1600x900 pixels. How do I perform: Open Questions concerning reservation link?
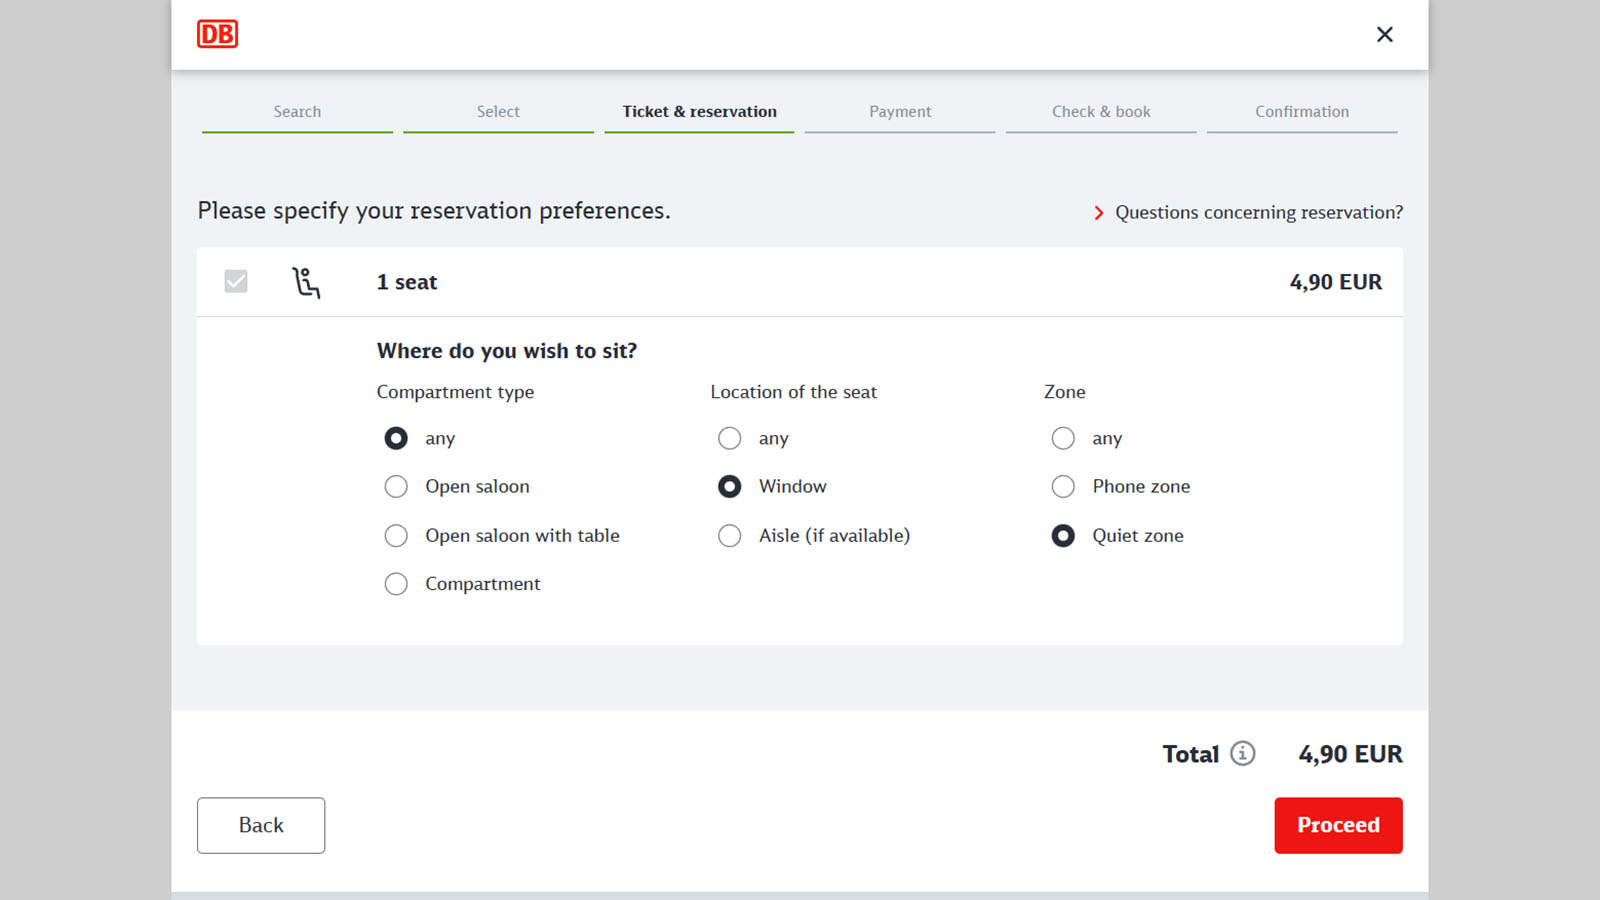(1259, 212)
